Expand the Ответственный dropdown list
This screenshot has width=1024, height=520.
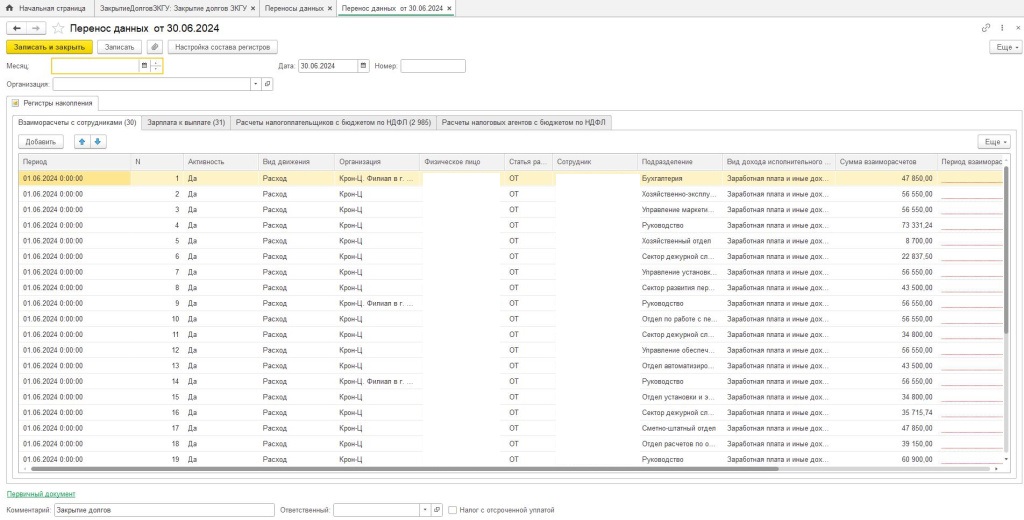pos(426,510)
